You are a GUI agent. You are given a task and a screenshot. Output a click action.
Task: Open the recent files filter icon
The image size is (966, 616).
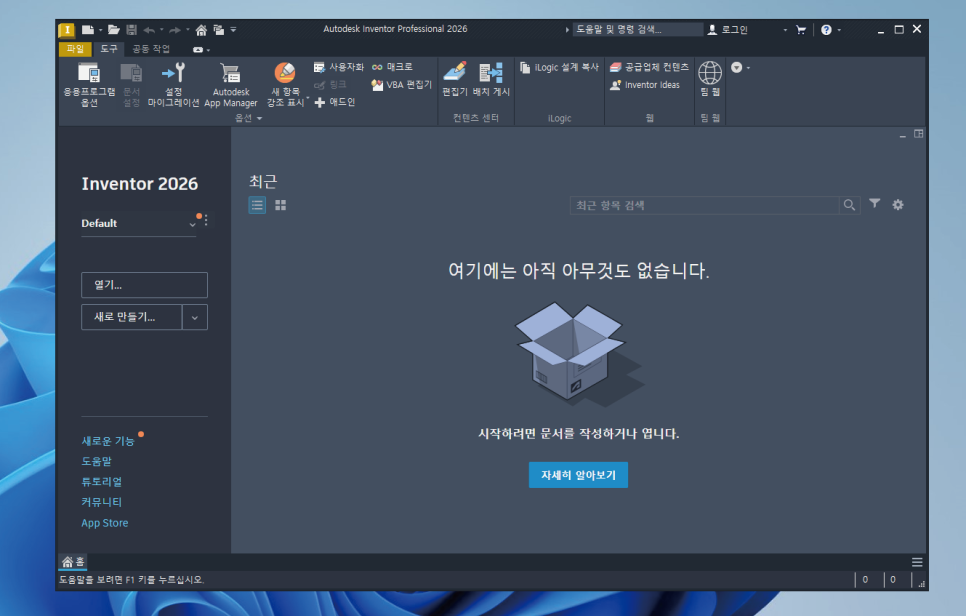pos(874,203)
